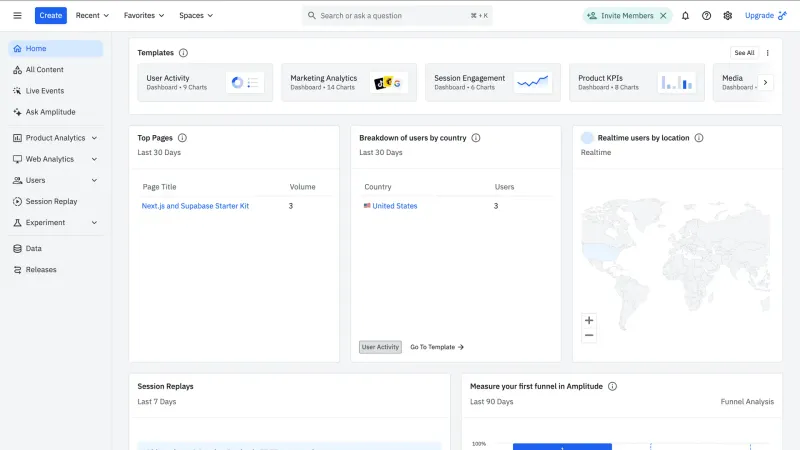
Task: Open the United States country link
Action: tap(394, 206)
